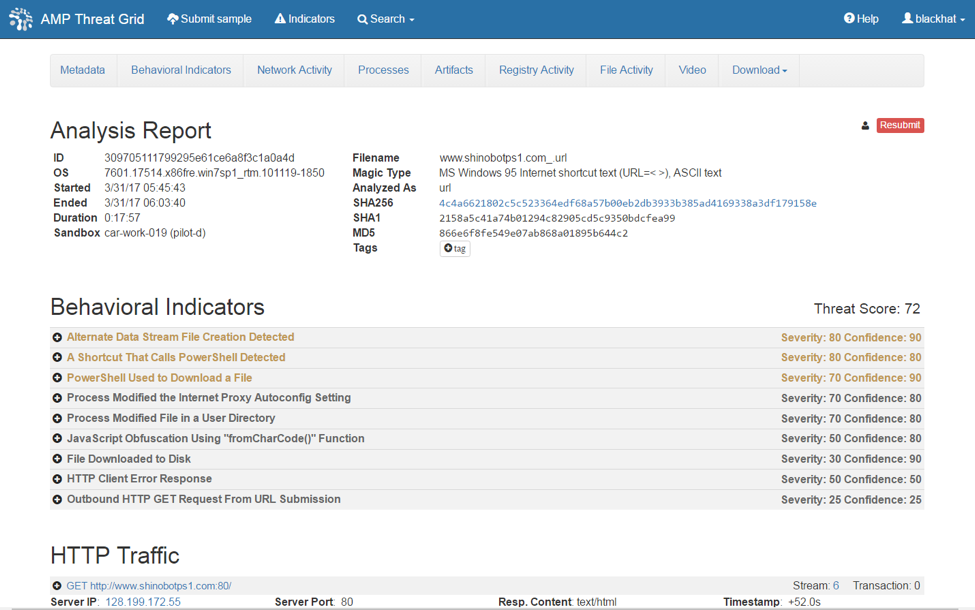Switch to the Network Activity tab
This screenshot has height=610, width=975.
click(x=294, y=70)
